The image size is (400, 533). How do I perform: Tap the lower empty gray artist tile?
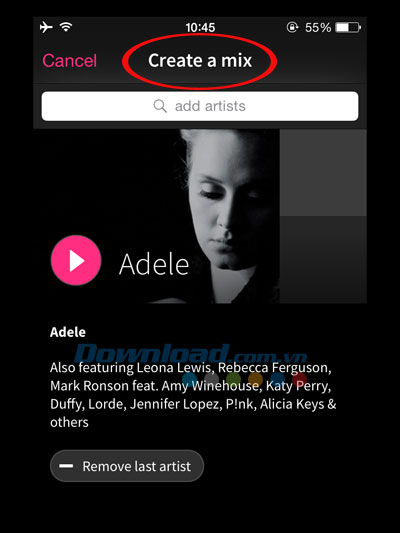[x=323, y=260]
